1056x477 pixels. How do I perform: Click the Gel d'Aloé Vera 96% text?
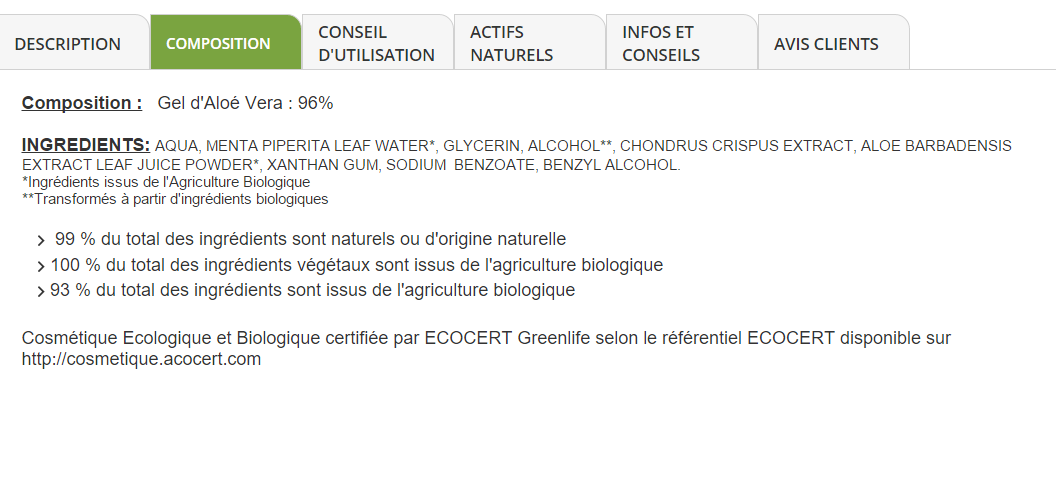pos(245,103)
